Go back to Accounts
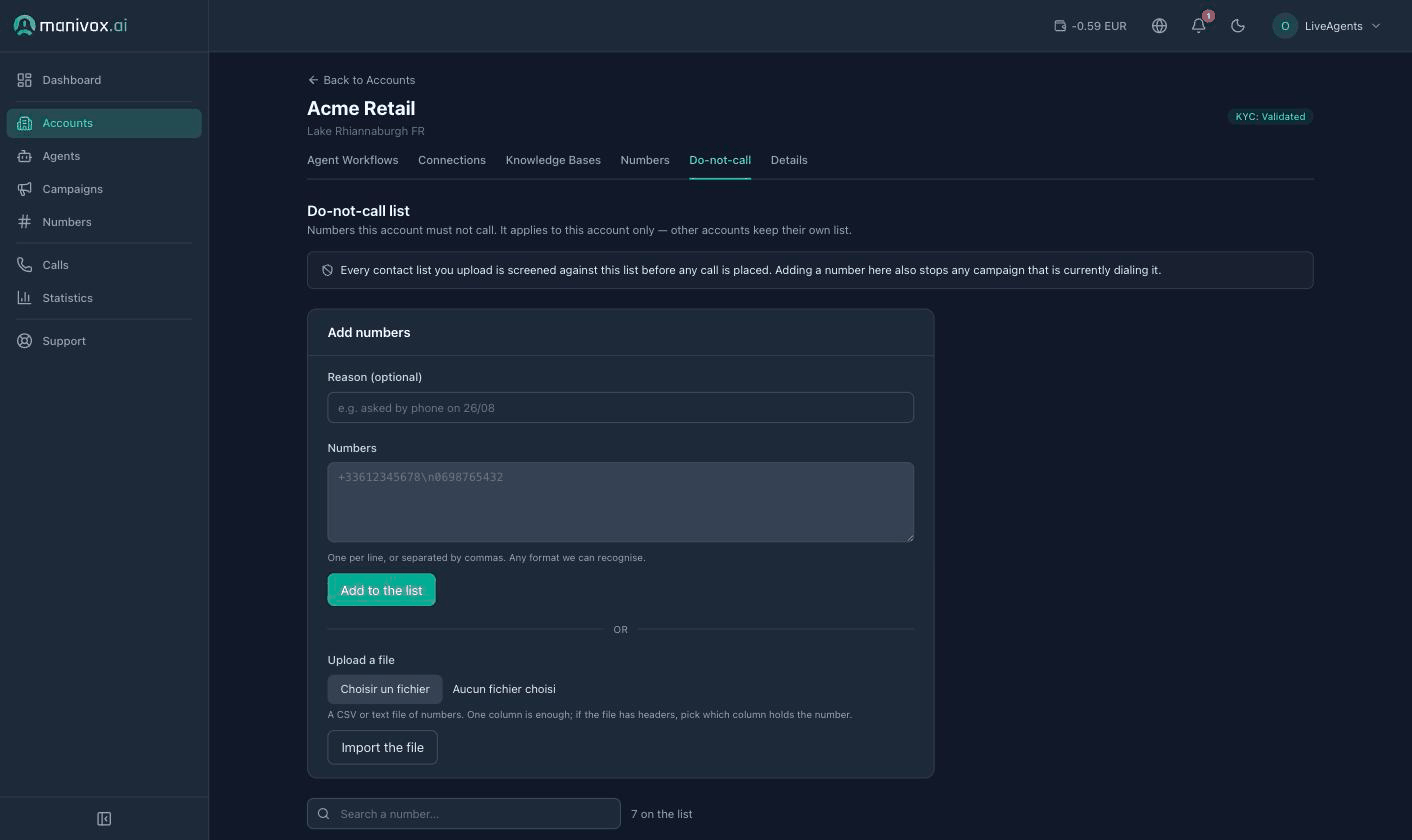The image size is (1412, 840). tap(361, 80)
